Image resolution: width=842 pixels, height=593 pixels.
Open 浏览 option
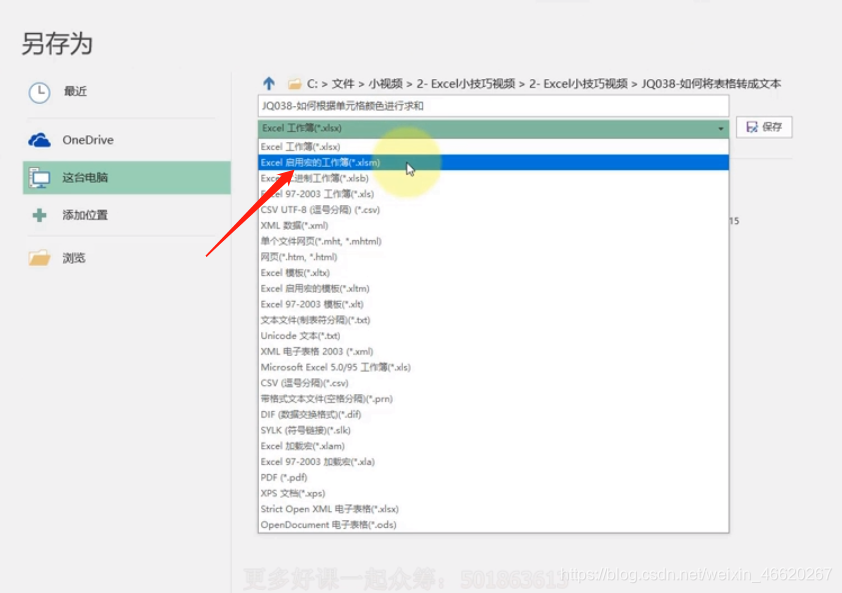(74, 258)
